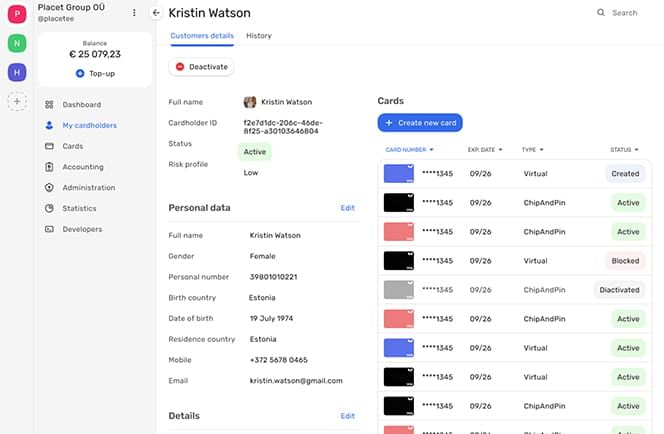Select the black card thumbnail with Blocked status
Screen dimensions: 664x434
pos(398,261)
